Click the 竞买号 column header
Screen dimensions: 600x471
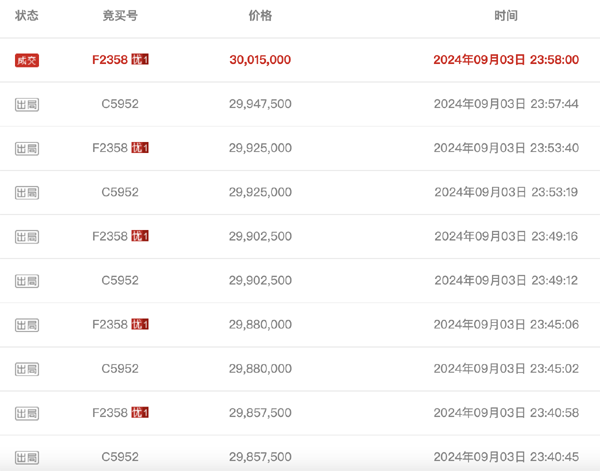click(120, 16)
